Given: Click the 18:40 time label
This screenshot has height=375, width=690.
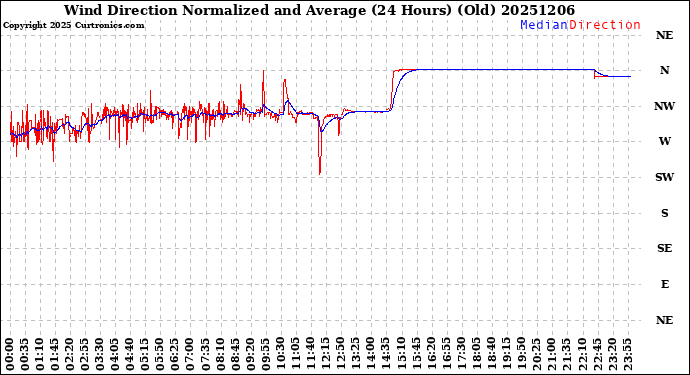Looking at the screenshot, I should pos(492,354).
